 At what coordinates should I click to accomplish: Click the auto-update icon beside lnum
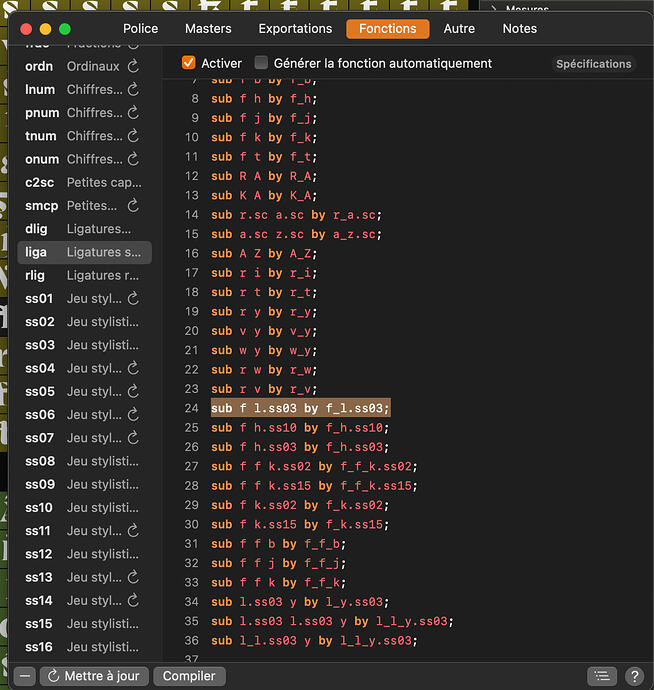[x=134, y=90]
